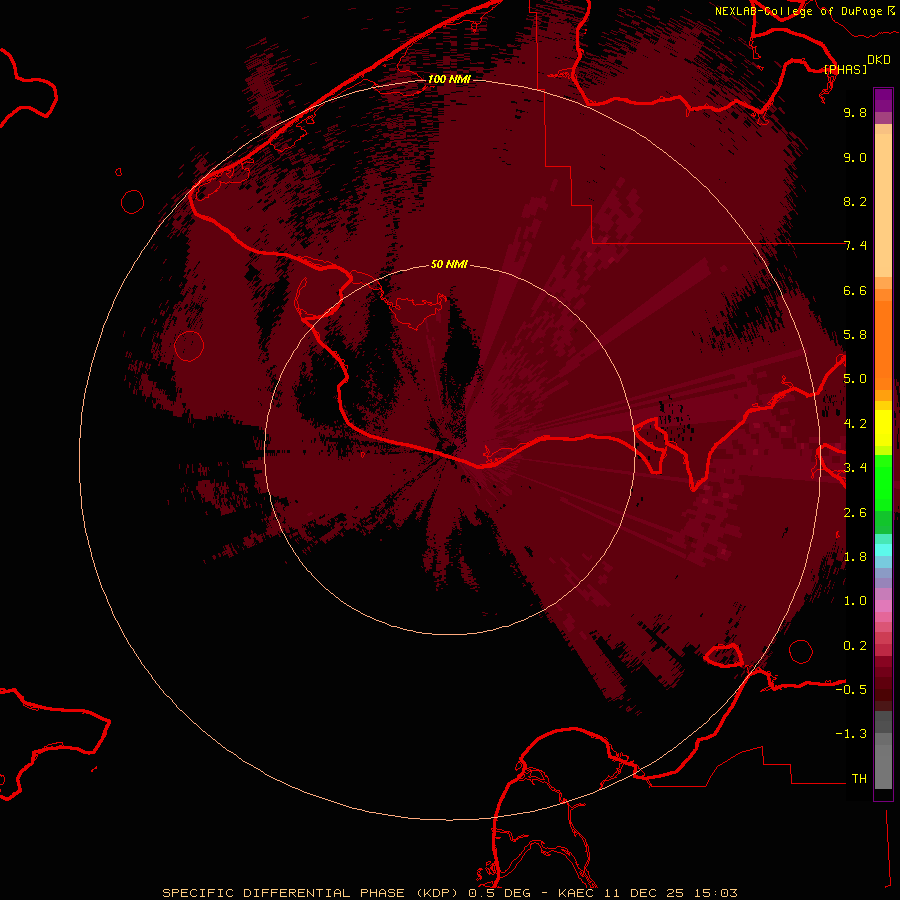This screenshot has height=900, width=900.
Task: Click the -0.5 scale value
Action: [851, 690]
